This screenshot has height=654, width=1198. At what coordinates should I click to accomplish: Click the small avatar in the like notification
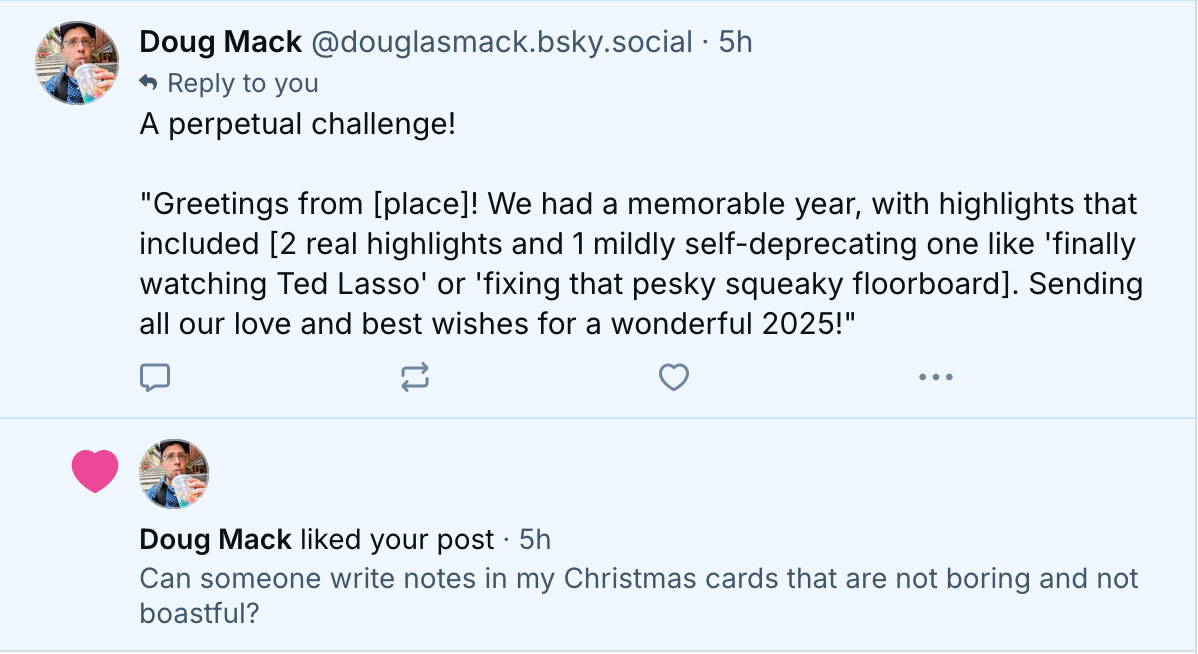click(173, 473)
